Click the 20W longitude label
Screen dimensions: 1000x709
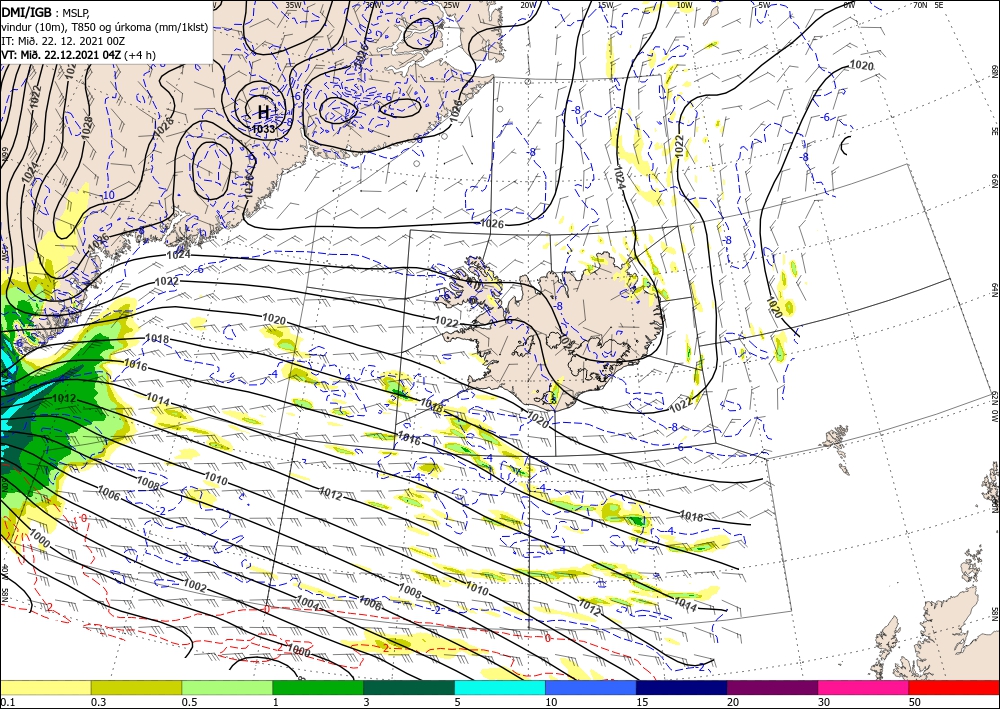(x=528, y=5)
